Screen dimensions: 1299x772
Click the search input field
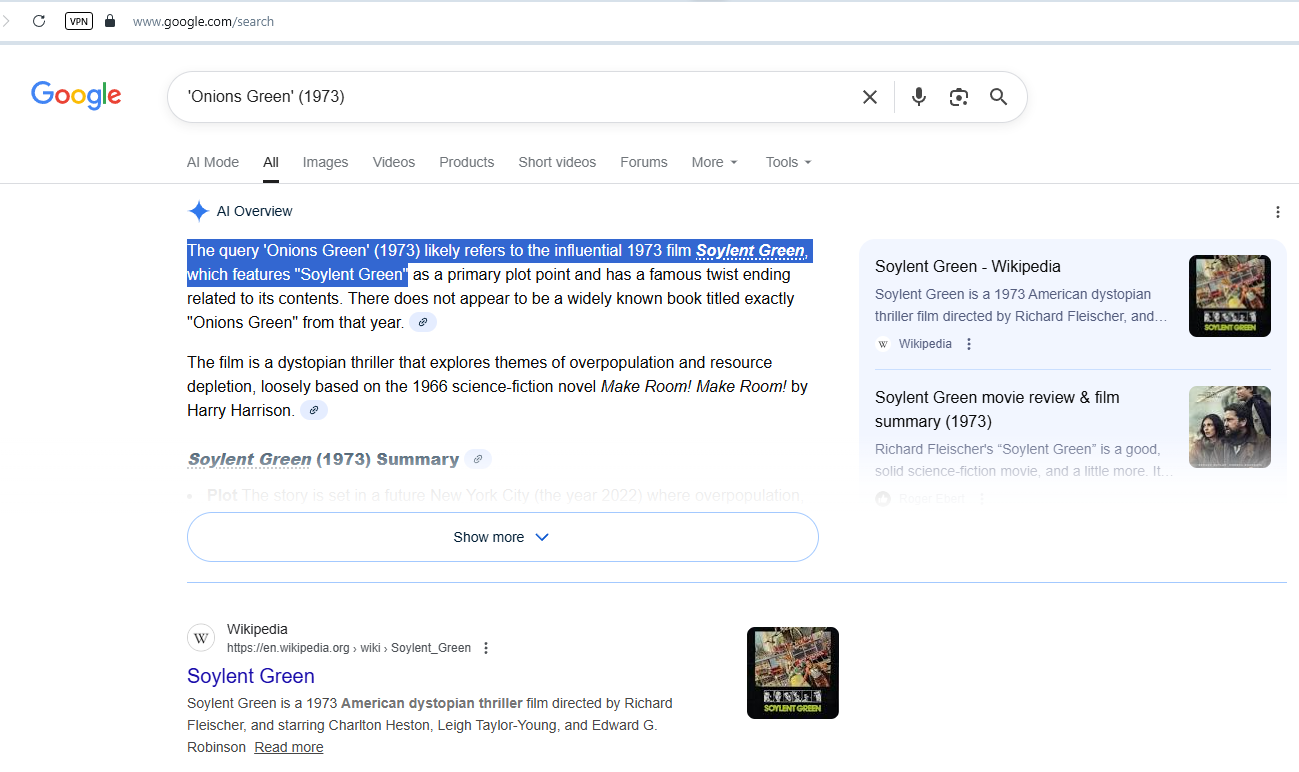pyautogui.click(x=515, y=97)
